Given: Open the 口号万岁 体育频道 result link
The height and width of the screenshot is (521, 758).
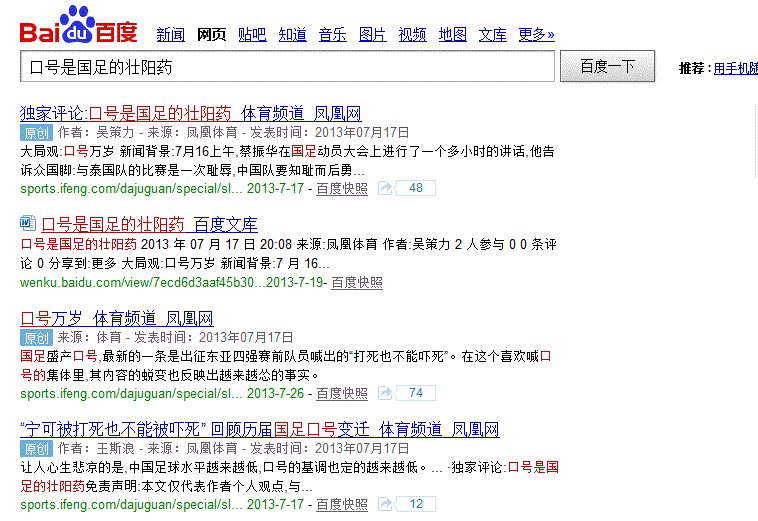Looking at the screenshot, I should pos(117,319).
